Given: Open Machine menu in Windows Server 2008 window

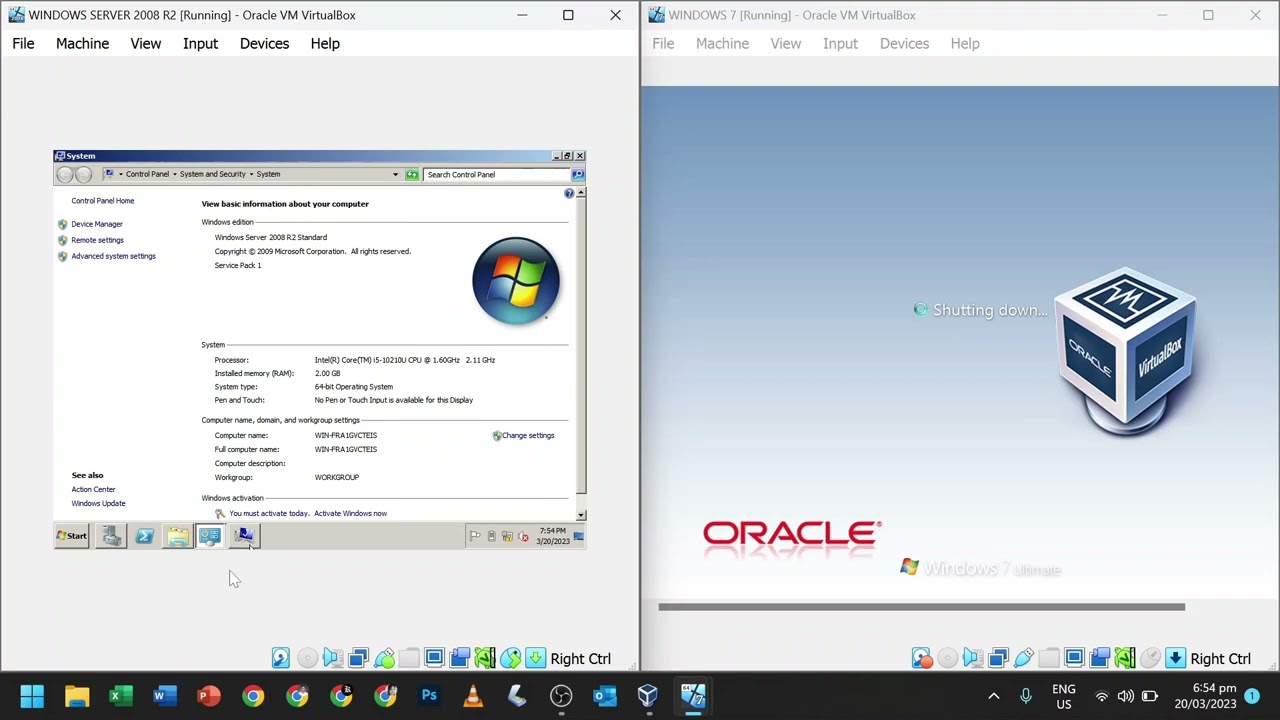Looking at the screenshot, I should coord(82,43).
